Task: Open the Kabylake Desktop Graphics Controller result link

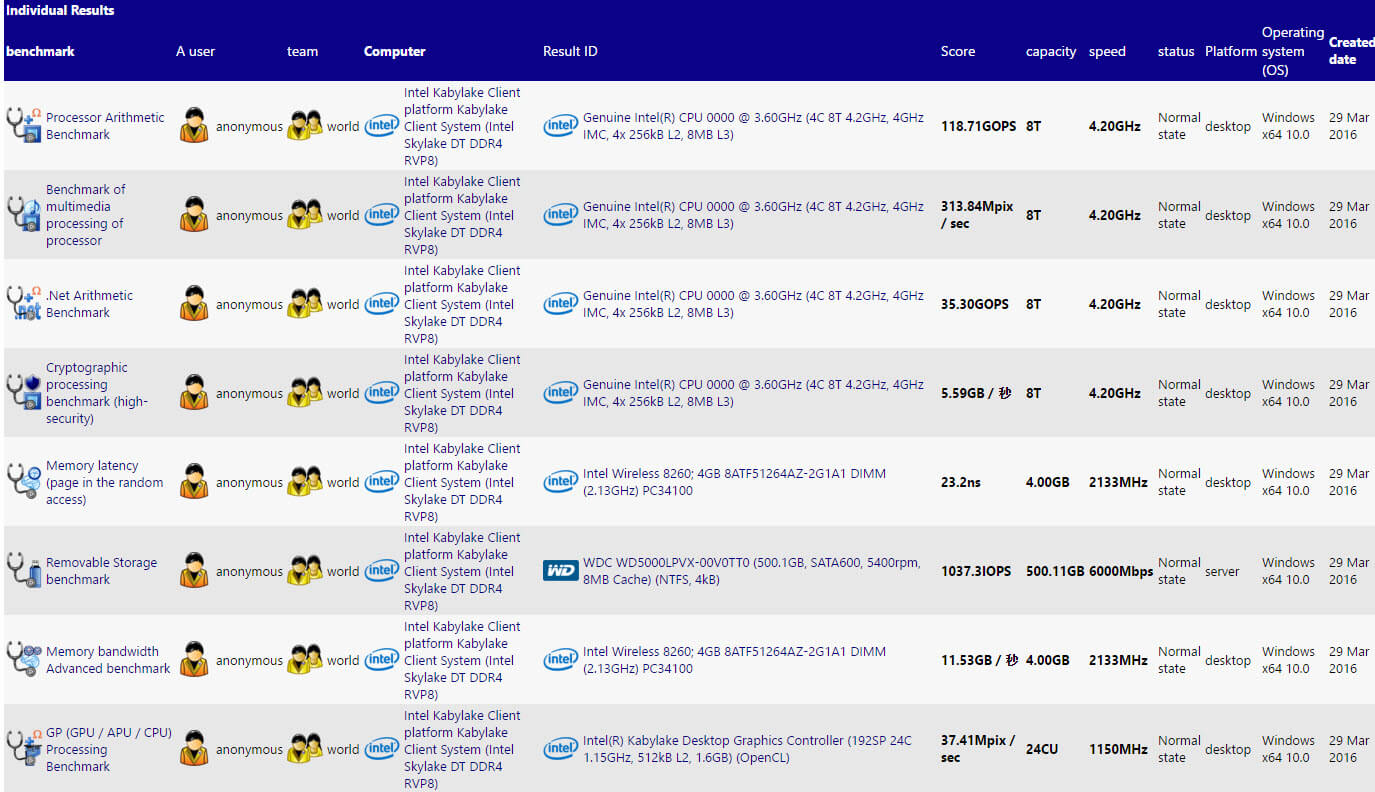Action: pyautogui.click(x=748, y=749)
